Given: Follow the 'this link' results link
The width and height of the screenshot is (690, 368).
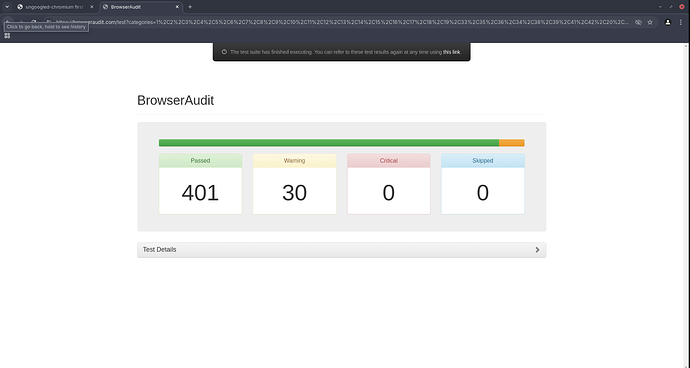Looking at the screenshot, I should [x=451, y=52].
